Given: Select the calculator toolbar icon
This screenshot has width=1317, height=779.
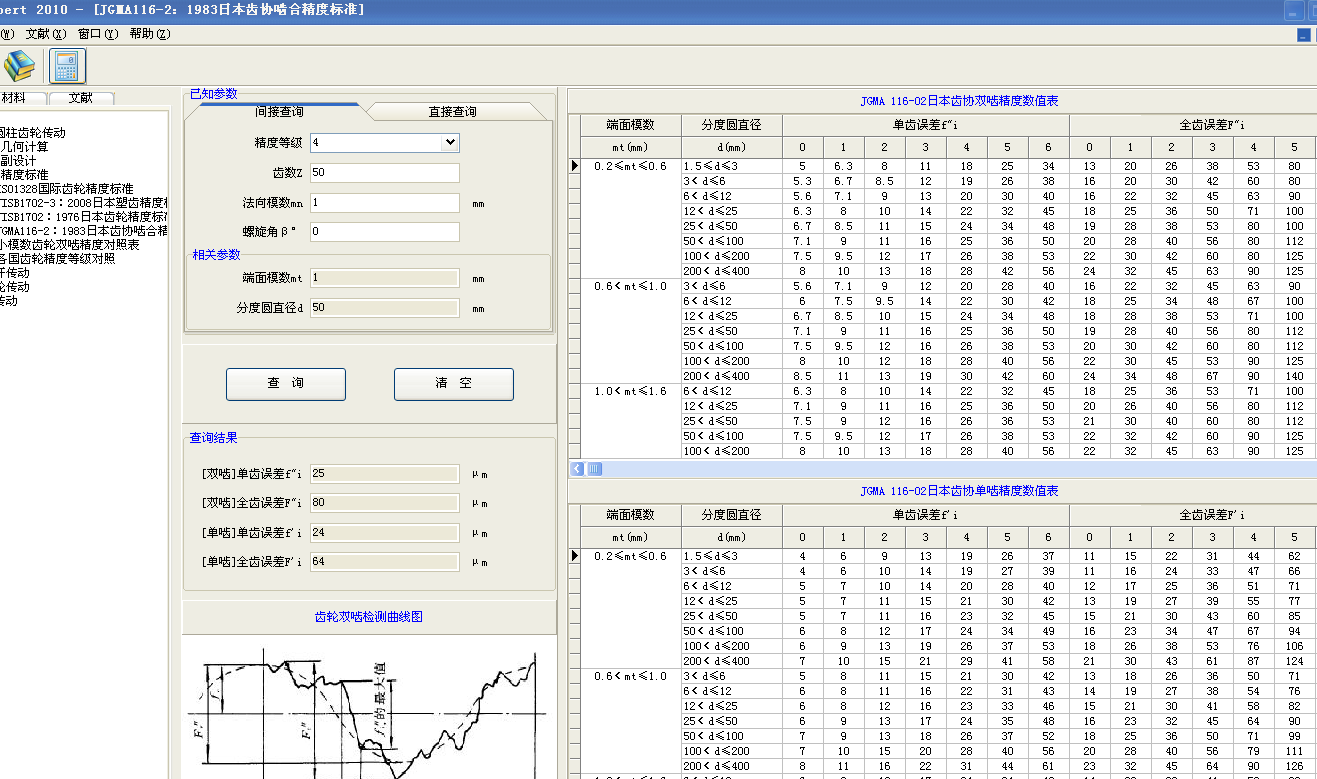Looking at the screenshot, I should pos(68,66).
